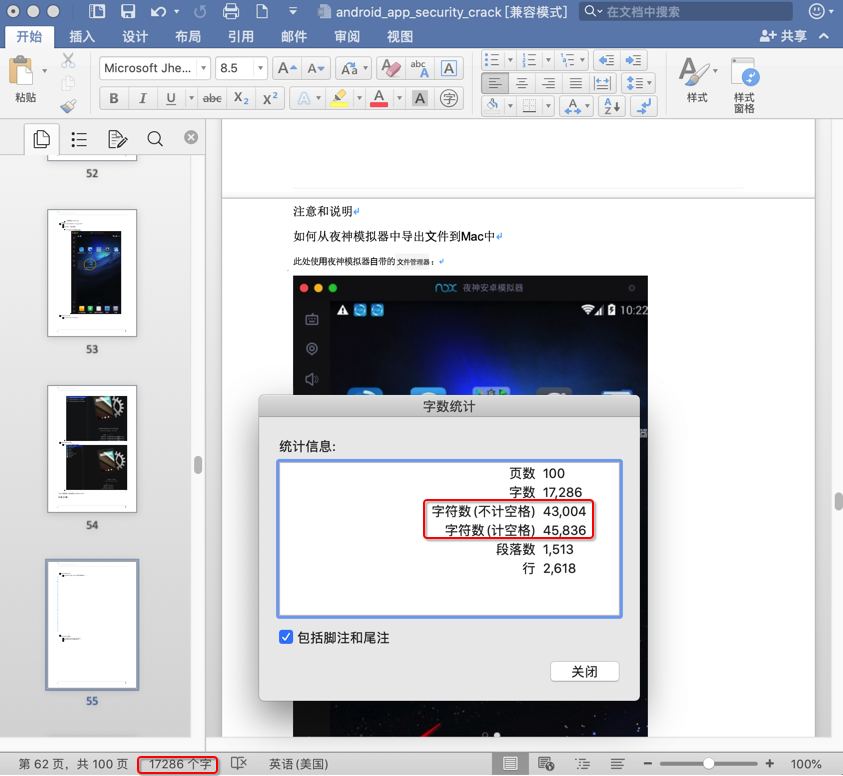The height and width of the screenshot is (776, 843).
Task: Toggle 包括脚注和尾注 checkbox
Action: tap(286, 637)
